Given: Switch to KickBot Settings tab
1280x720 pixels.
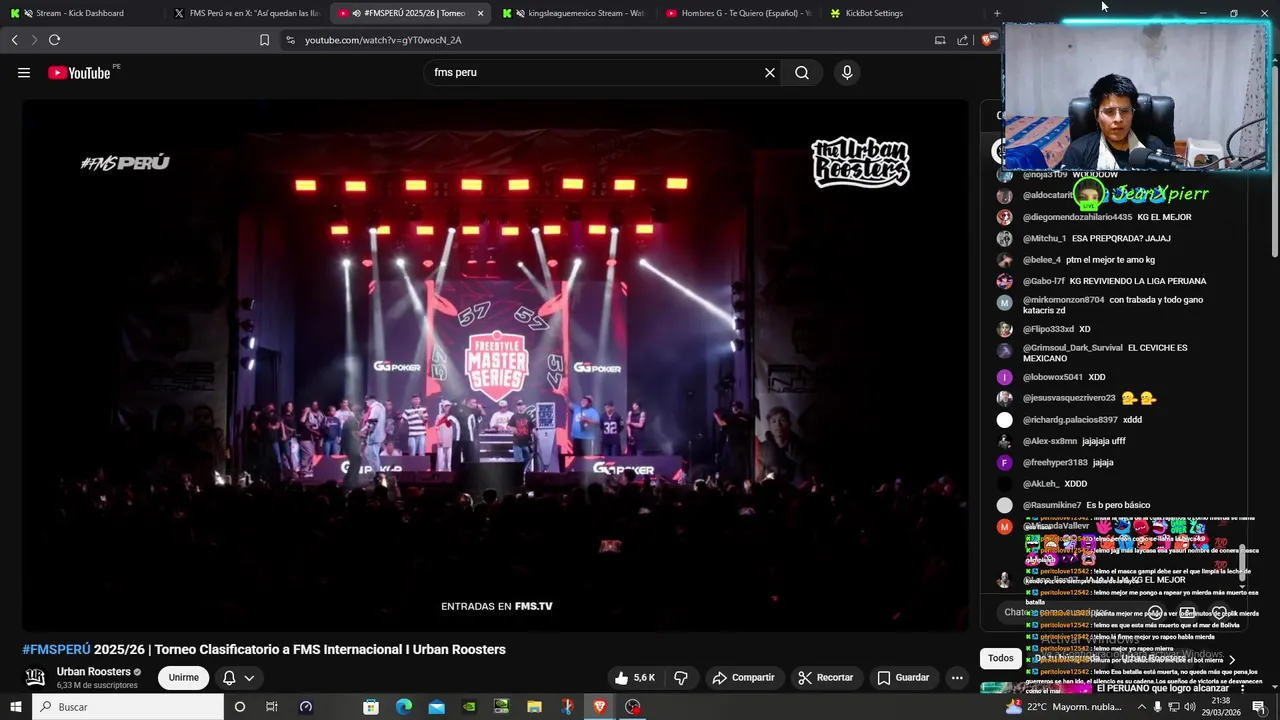Looking at the screenshot, I should tap(903, 13).
